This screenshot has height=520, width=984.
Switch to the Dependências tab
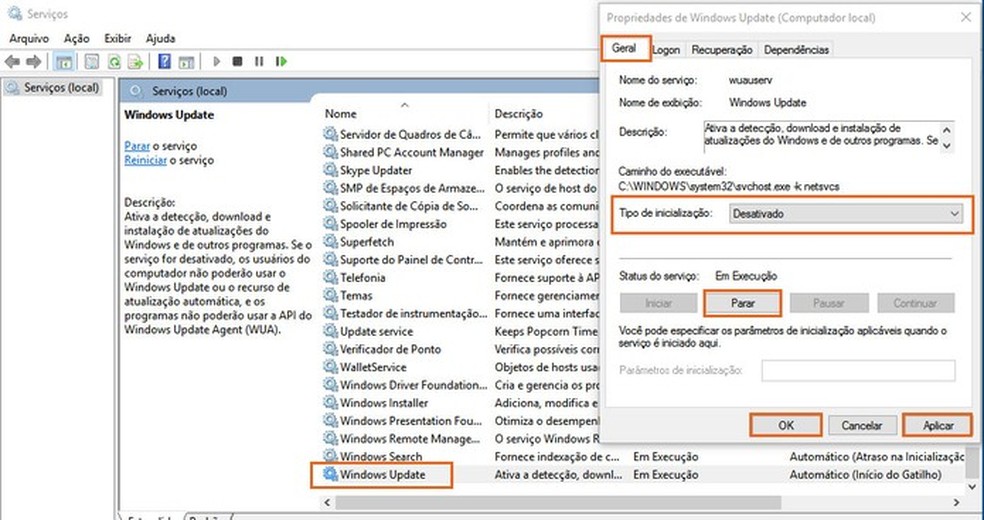796,50
